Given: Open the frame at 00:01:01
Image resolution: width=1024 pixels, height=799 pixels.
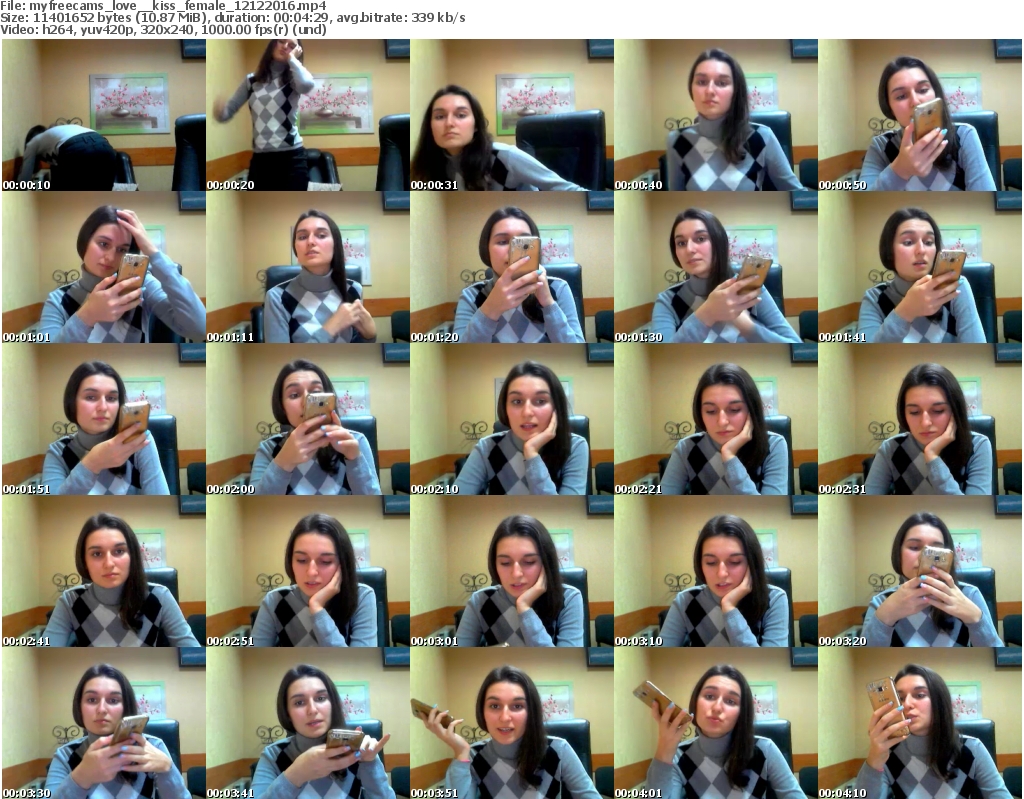Looking at the screenshot, I should pos(104,267).
